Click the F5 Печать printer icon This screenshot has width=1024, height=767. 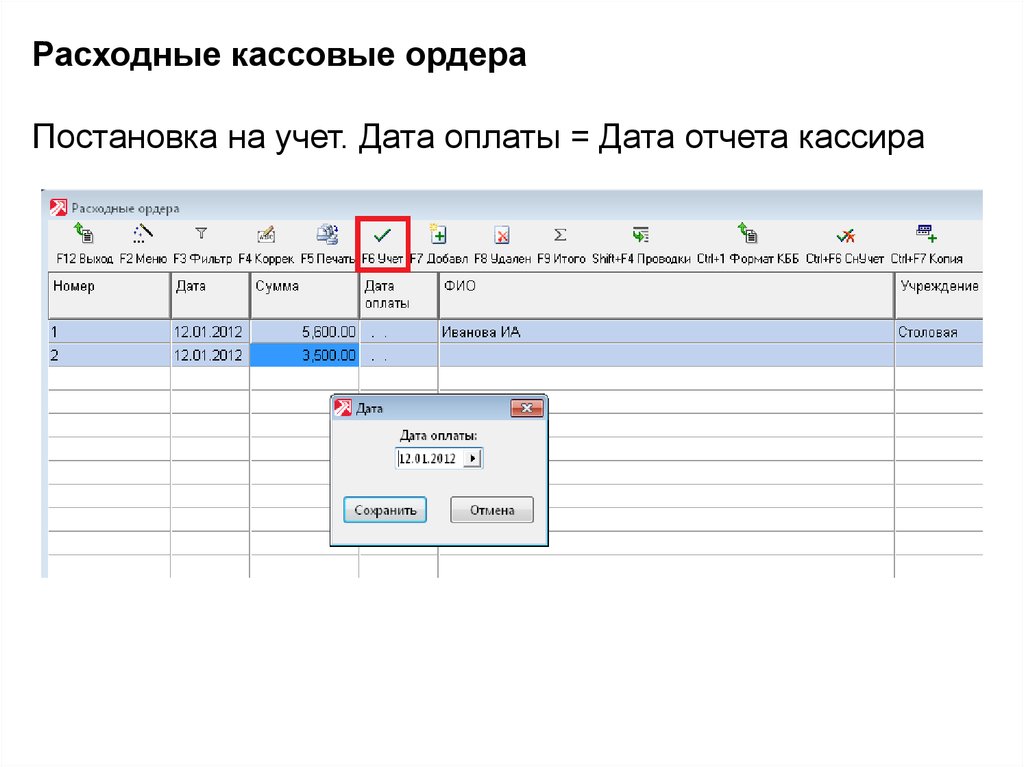tap(327, 236)
